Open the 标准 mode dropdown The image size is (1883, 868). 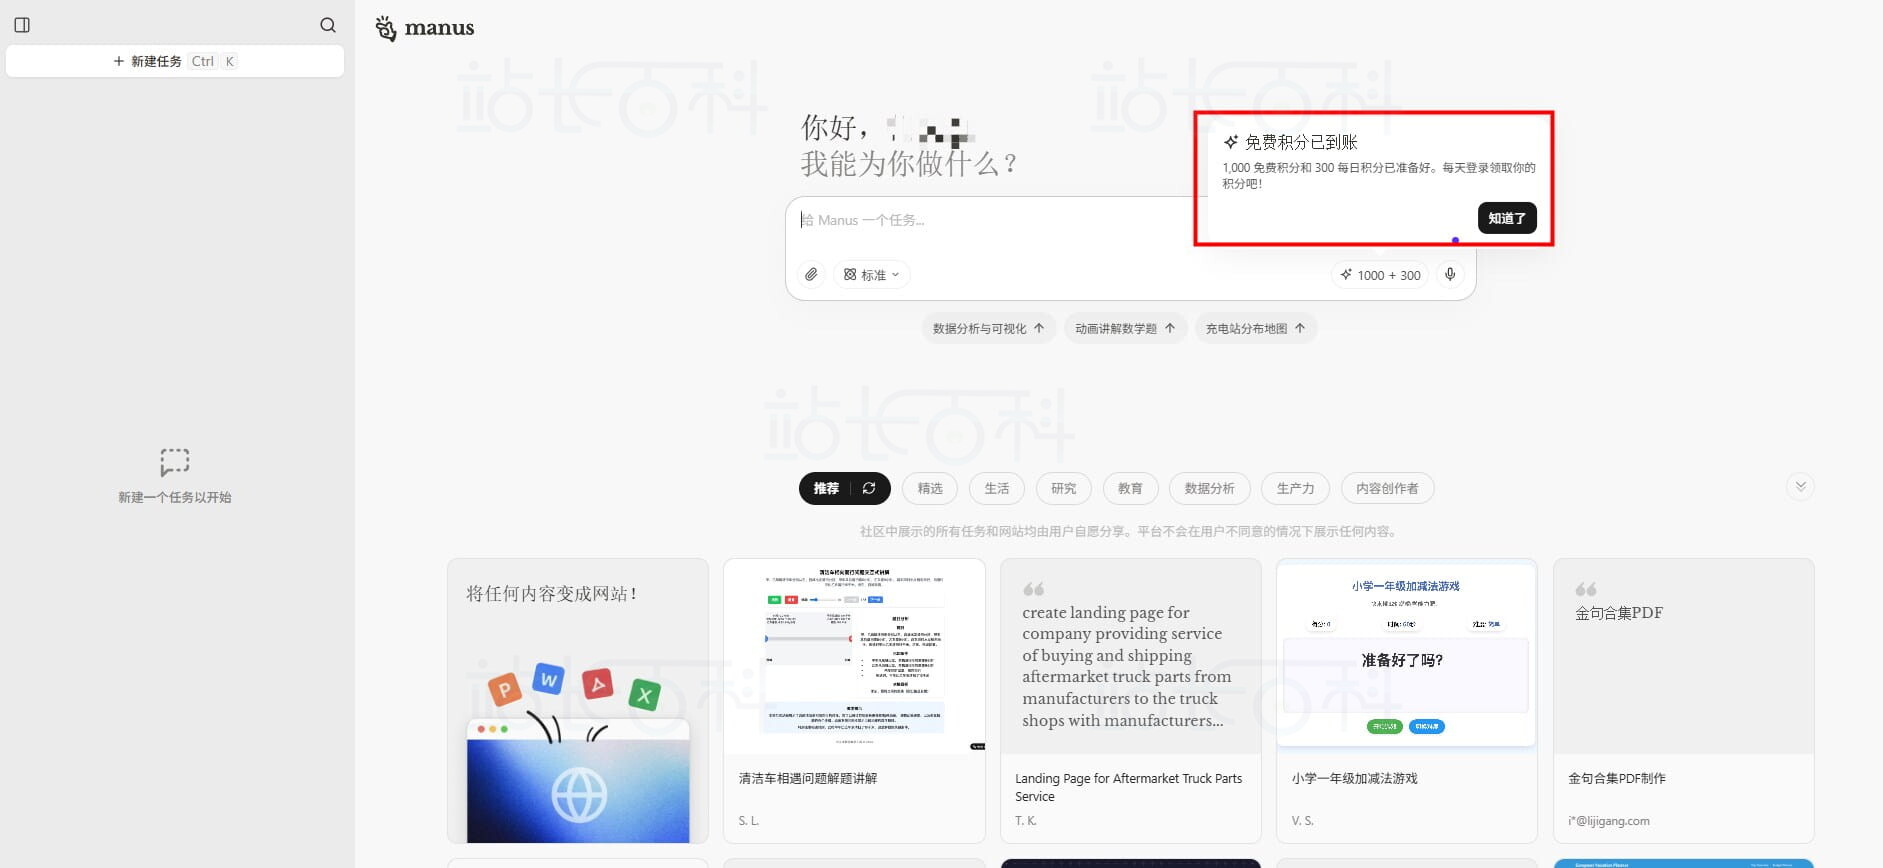pyautogui.click(x=872, y=275)
